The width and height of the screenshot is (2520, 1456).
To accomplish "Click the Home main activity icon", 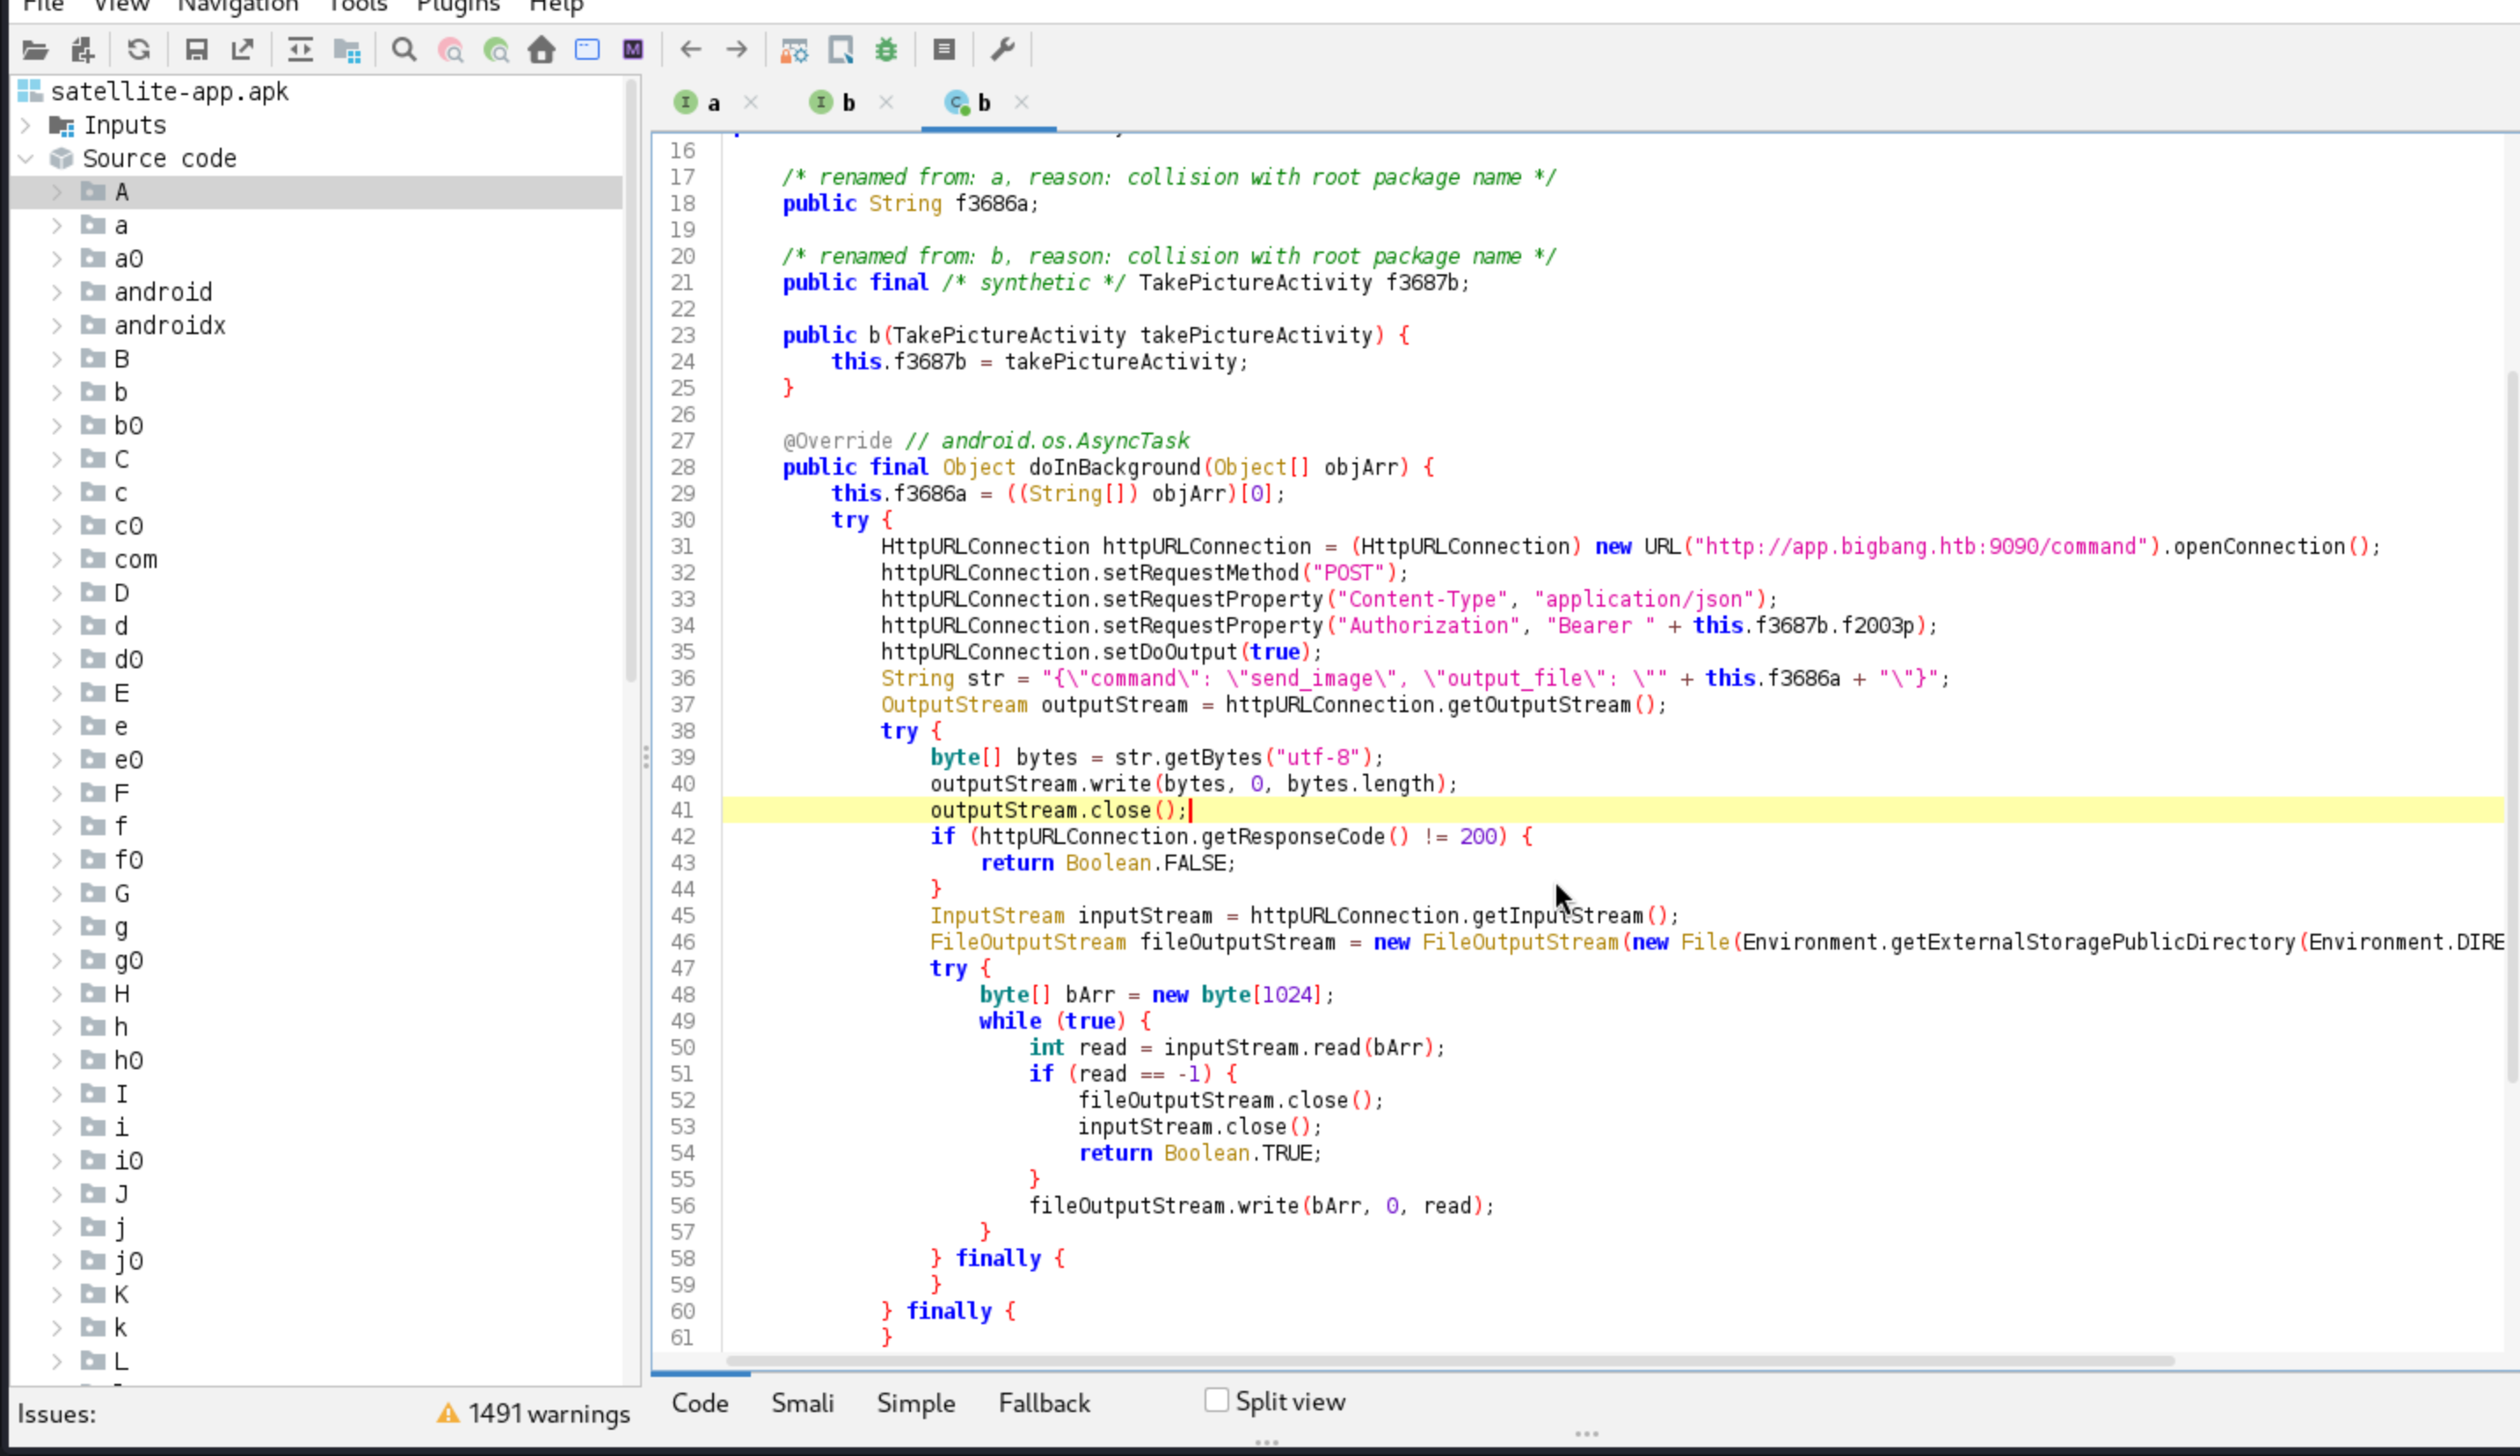I will 541,49.
